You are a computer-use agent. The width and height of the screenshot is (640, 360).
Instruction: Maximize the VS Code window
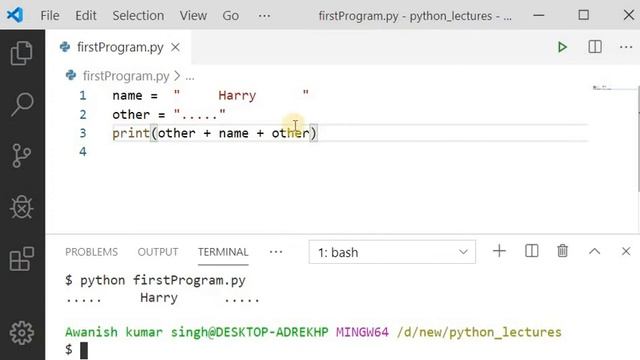click(584, 16)
